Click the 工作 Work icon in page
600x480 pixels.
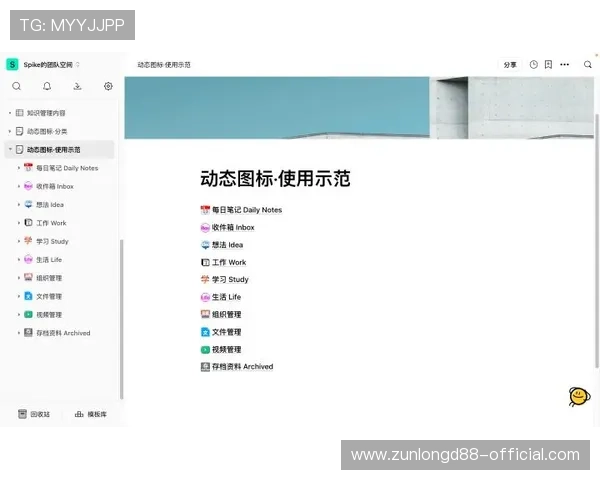(205, 263)
